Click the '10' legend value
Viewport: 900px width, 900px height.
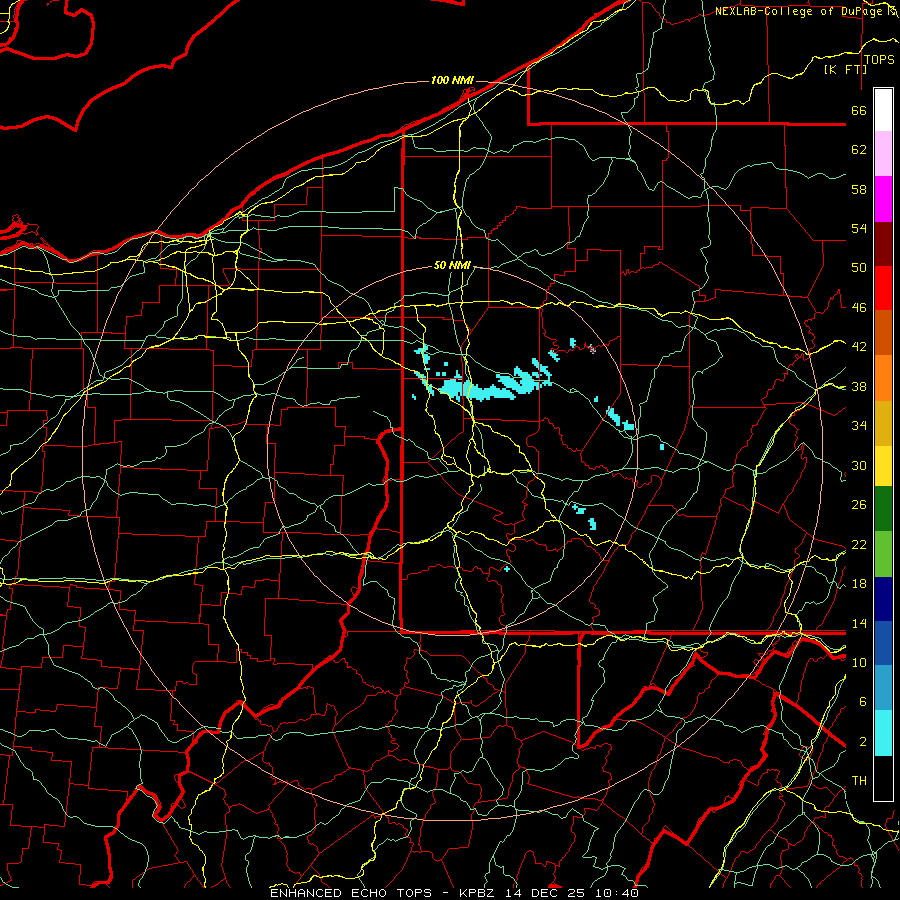point(859,663)
